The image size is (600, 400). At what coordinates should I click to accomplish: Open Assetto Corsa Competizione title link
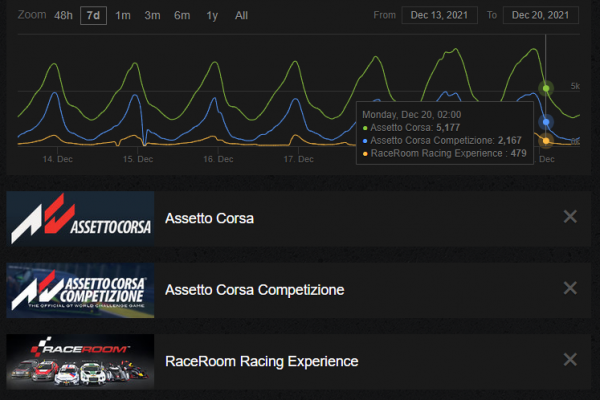254,290
